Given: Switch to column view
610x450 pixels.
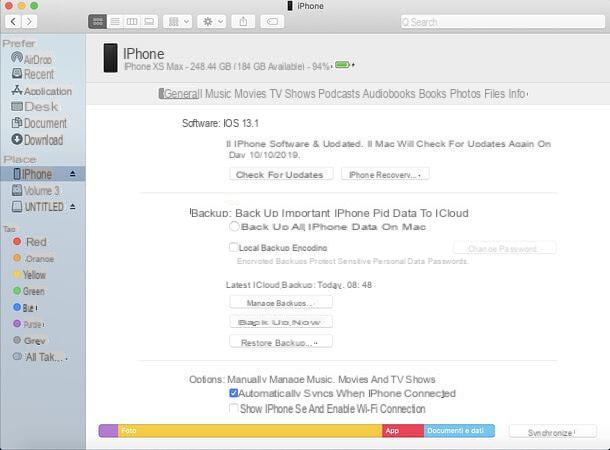Looking at the screenshot, I should pyautogui.click(x=132, y=21).
